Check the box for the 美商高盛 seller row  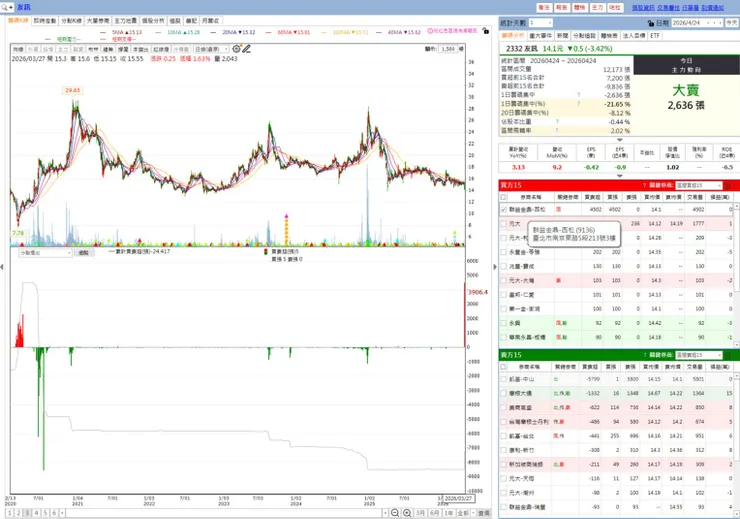[x=504, y=407]
